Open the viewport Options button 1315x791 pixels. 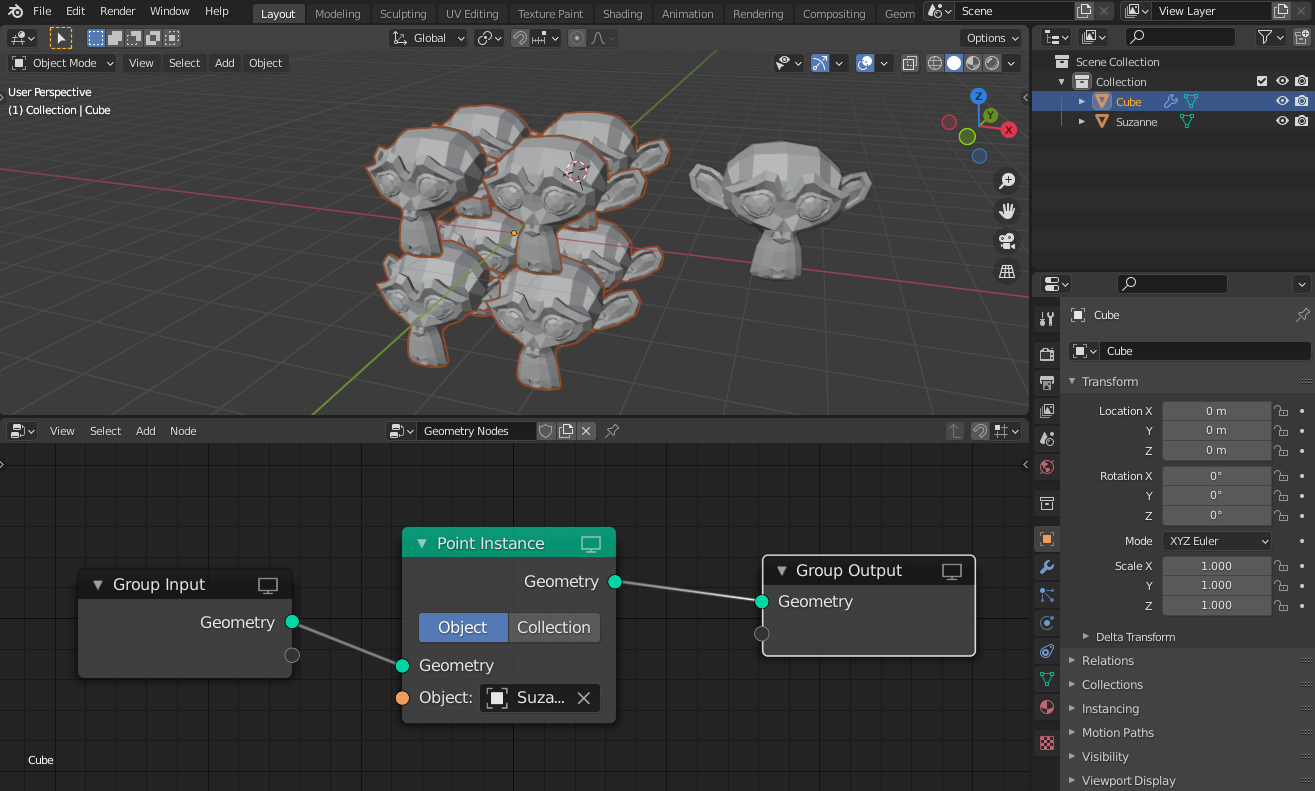[992, 38]
